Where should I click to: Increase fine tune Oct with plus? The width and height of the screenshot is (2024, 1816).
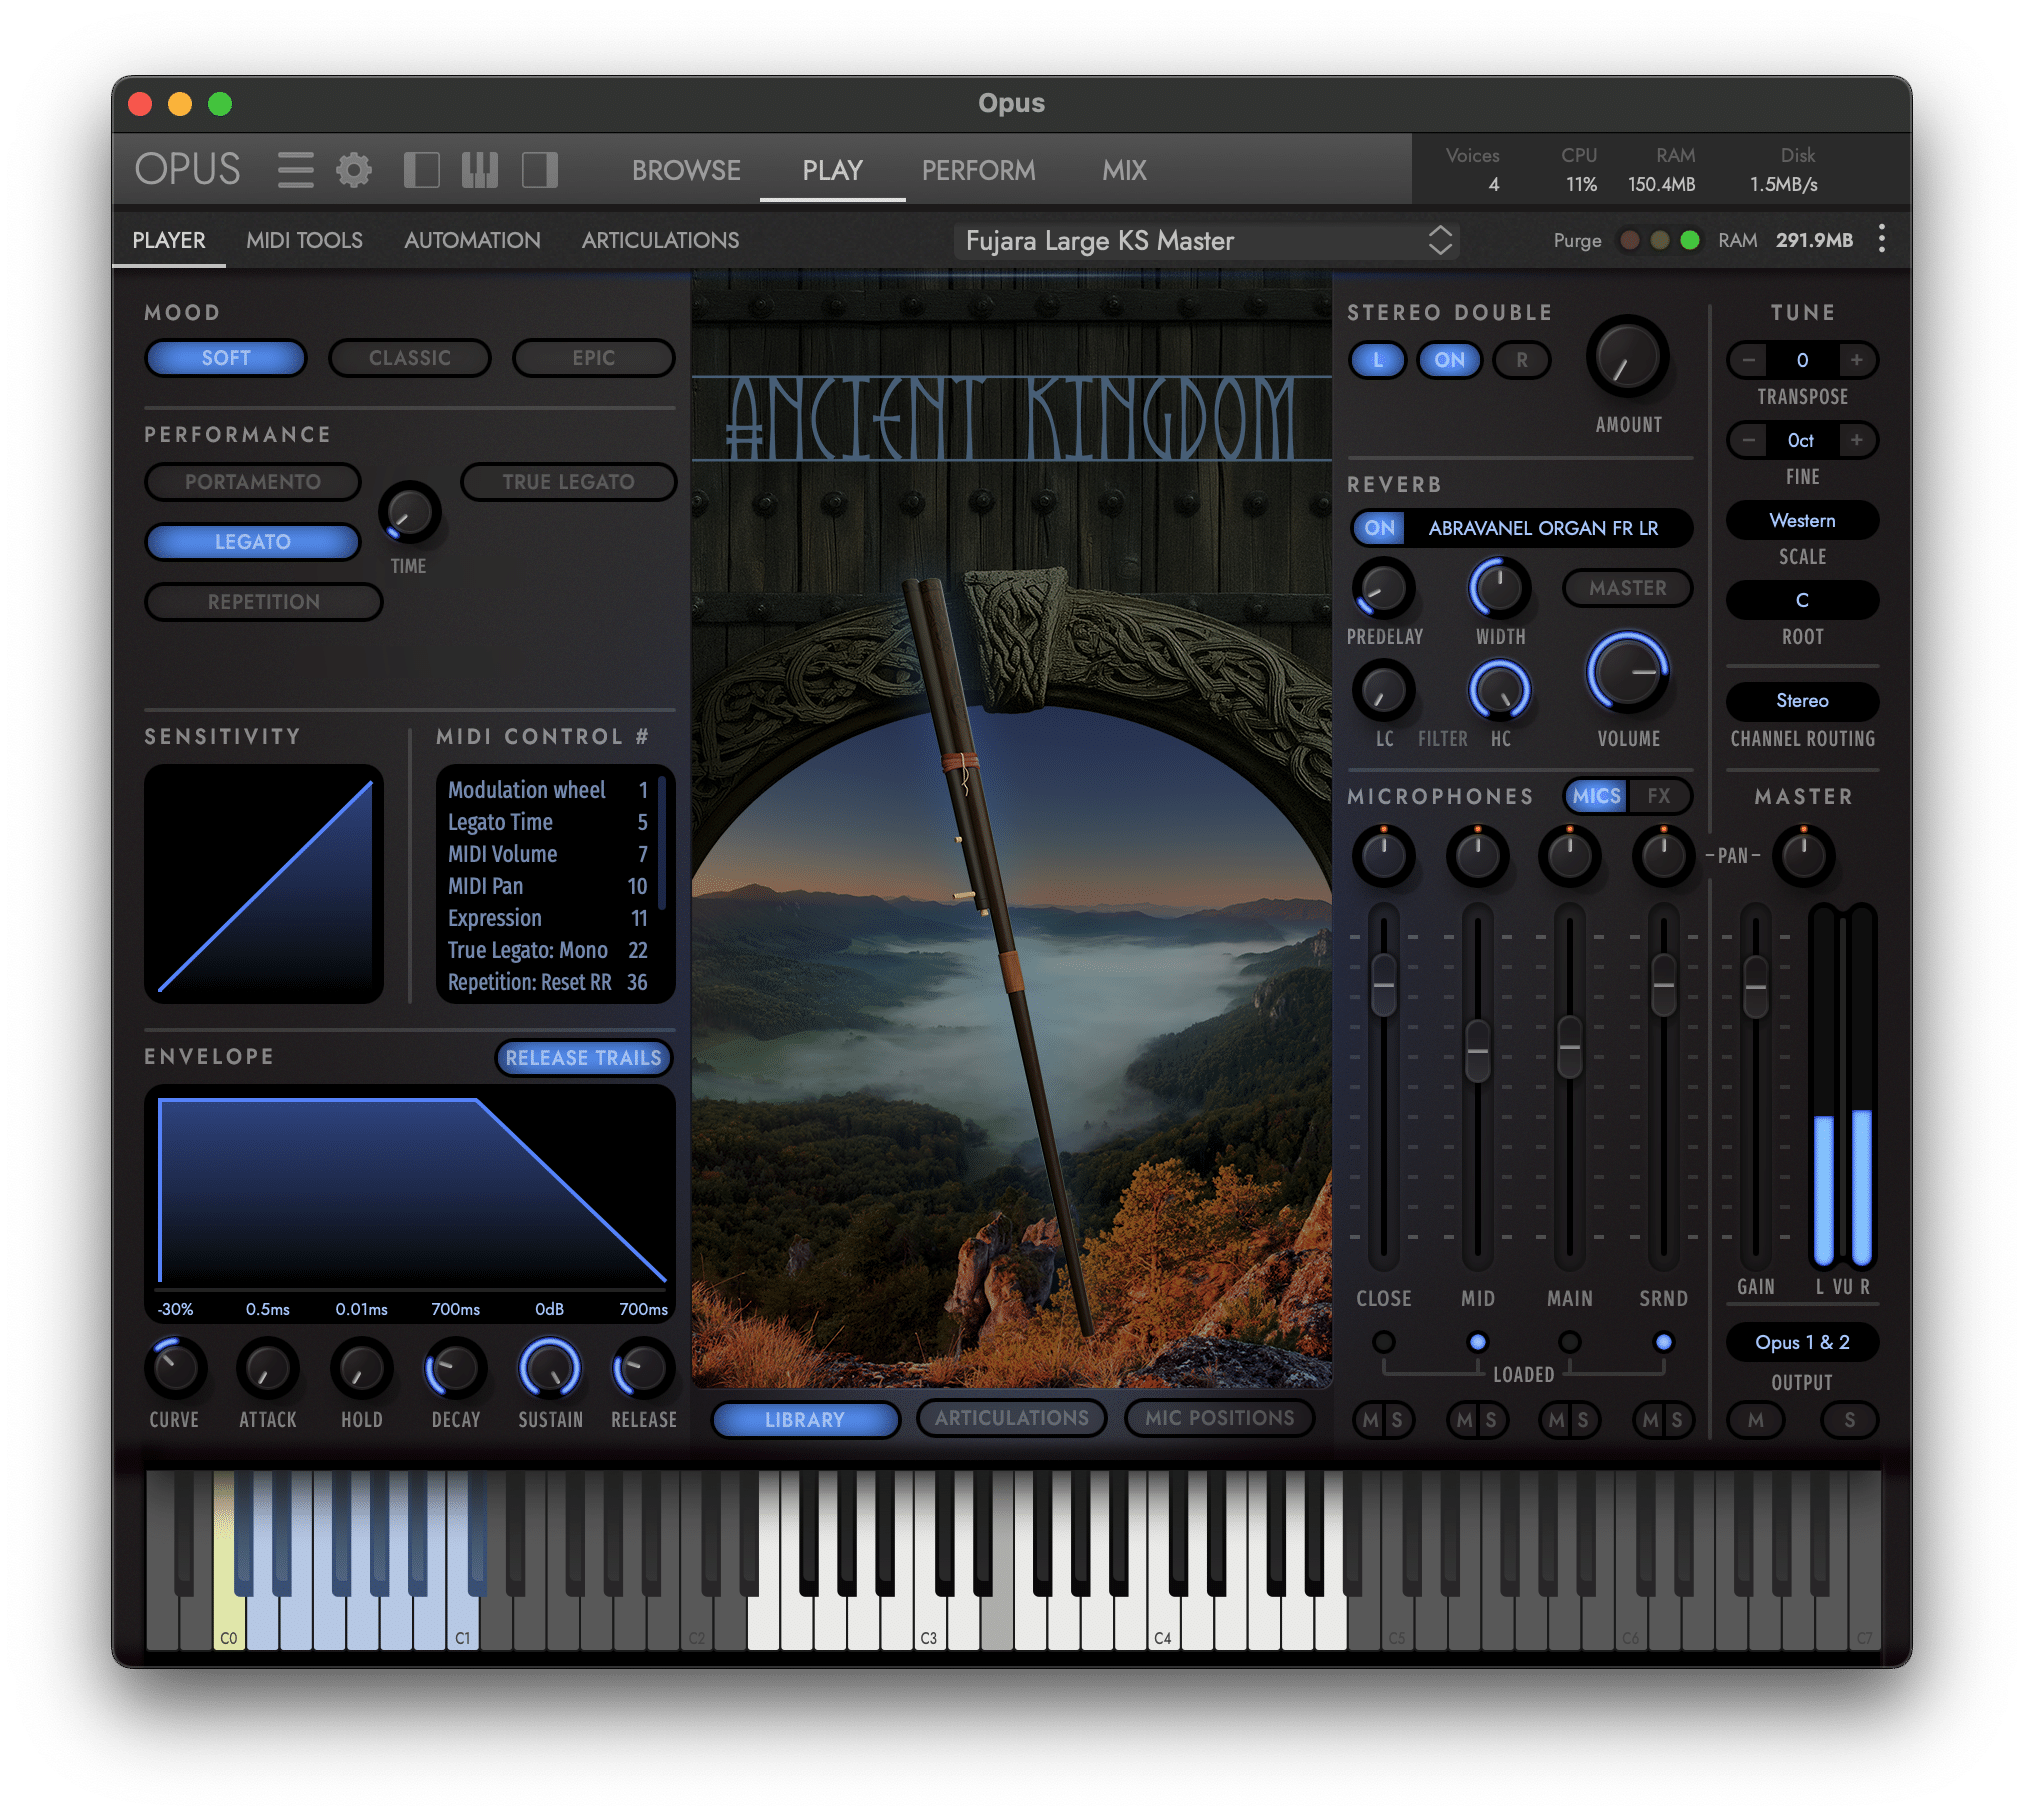(x=1856, y=440)
